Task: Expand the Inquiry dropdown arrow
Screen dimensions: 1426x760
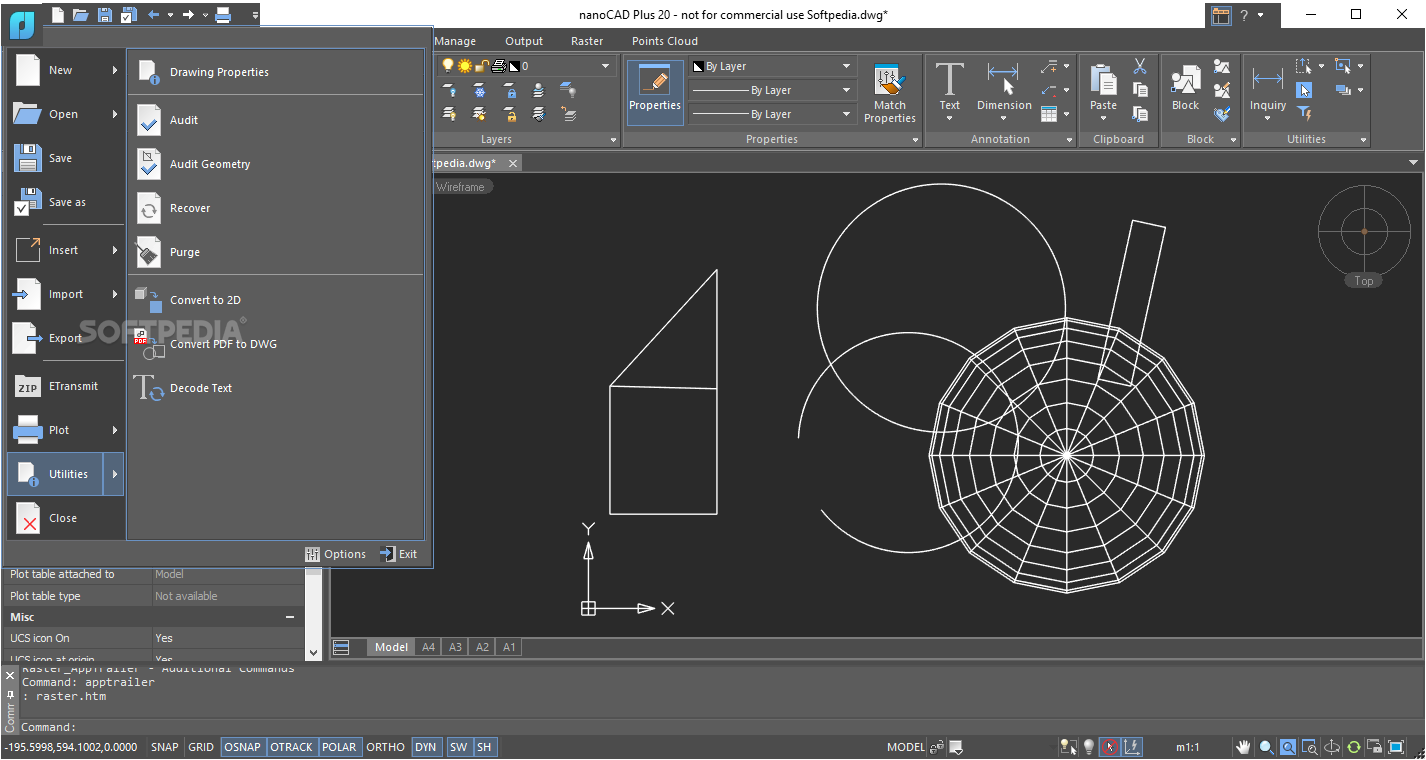Action: (x=1268, y=119)
